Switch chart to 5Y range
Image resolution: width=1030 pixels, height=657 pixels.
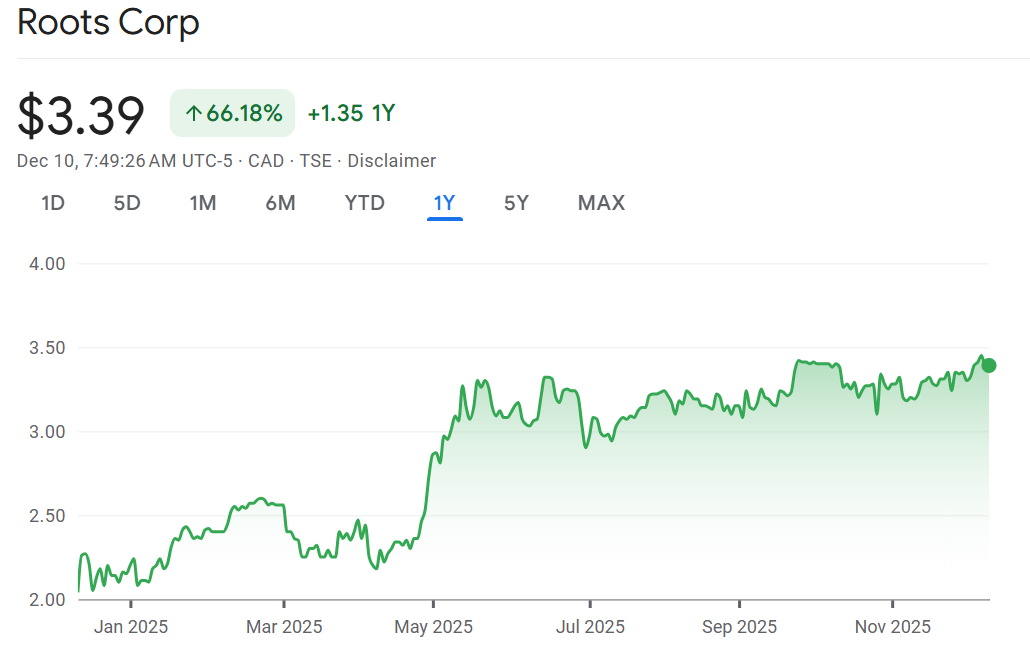(x=516, y=203)
